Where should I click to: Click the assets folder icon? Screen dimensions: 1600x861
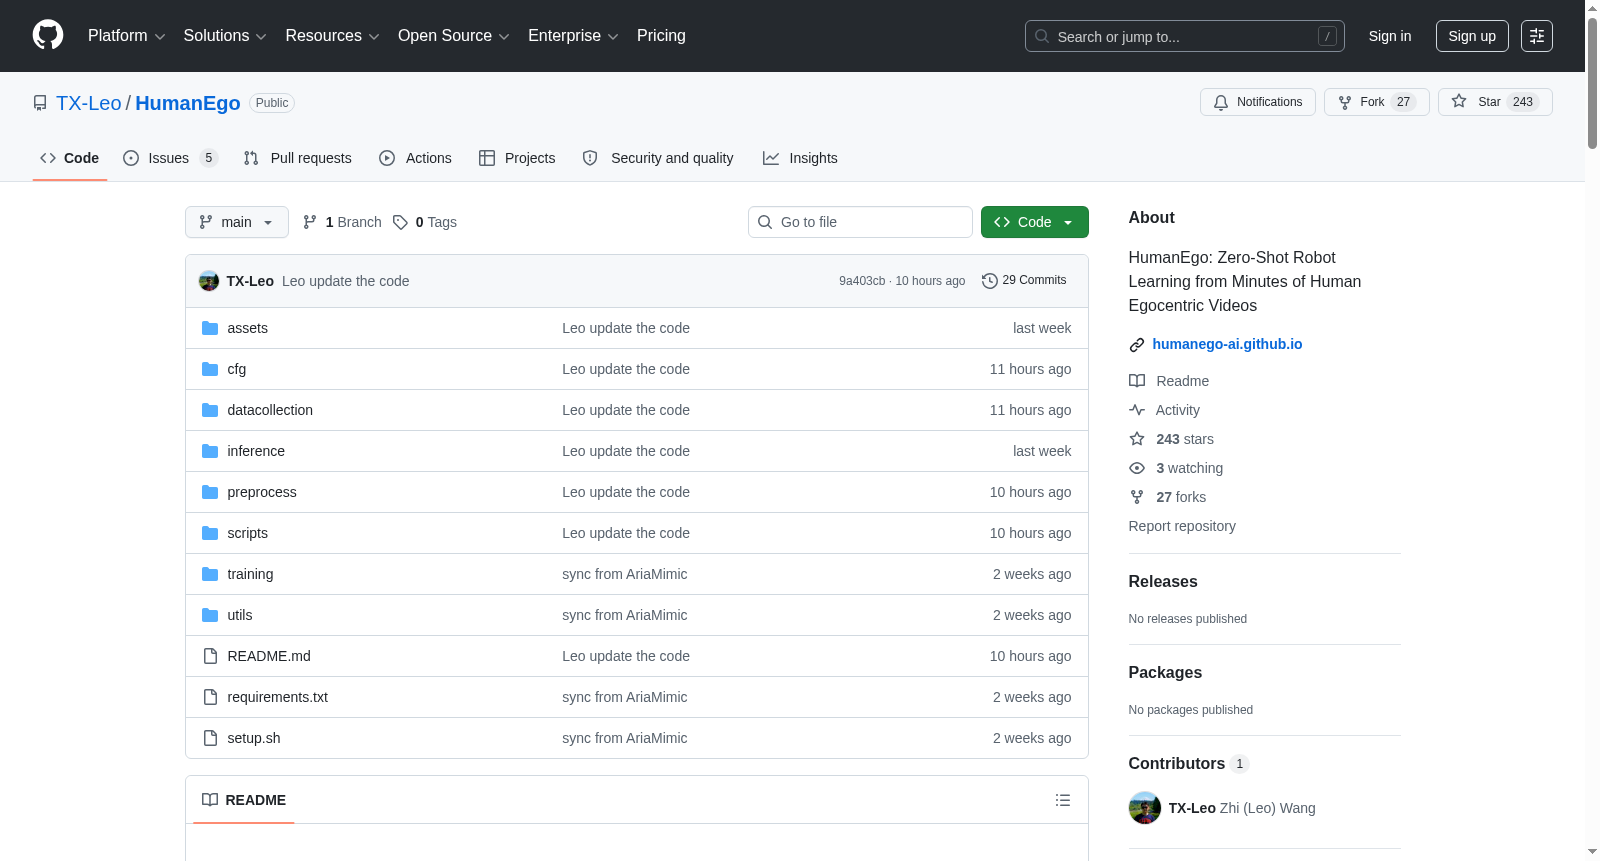pos(210,328)
